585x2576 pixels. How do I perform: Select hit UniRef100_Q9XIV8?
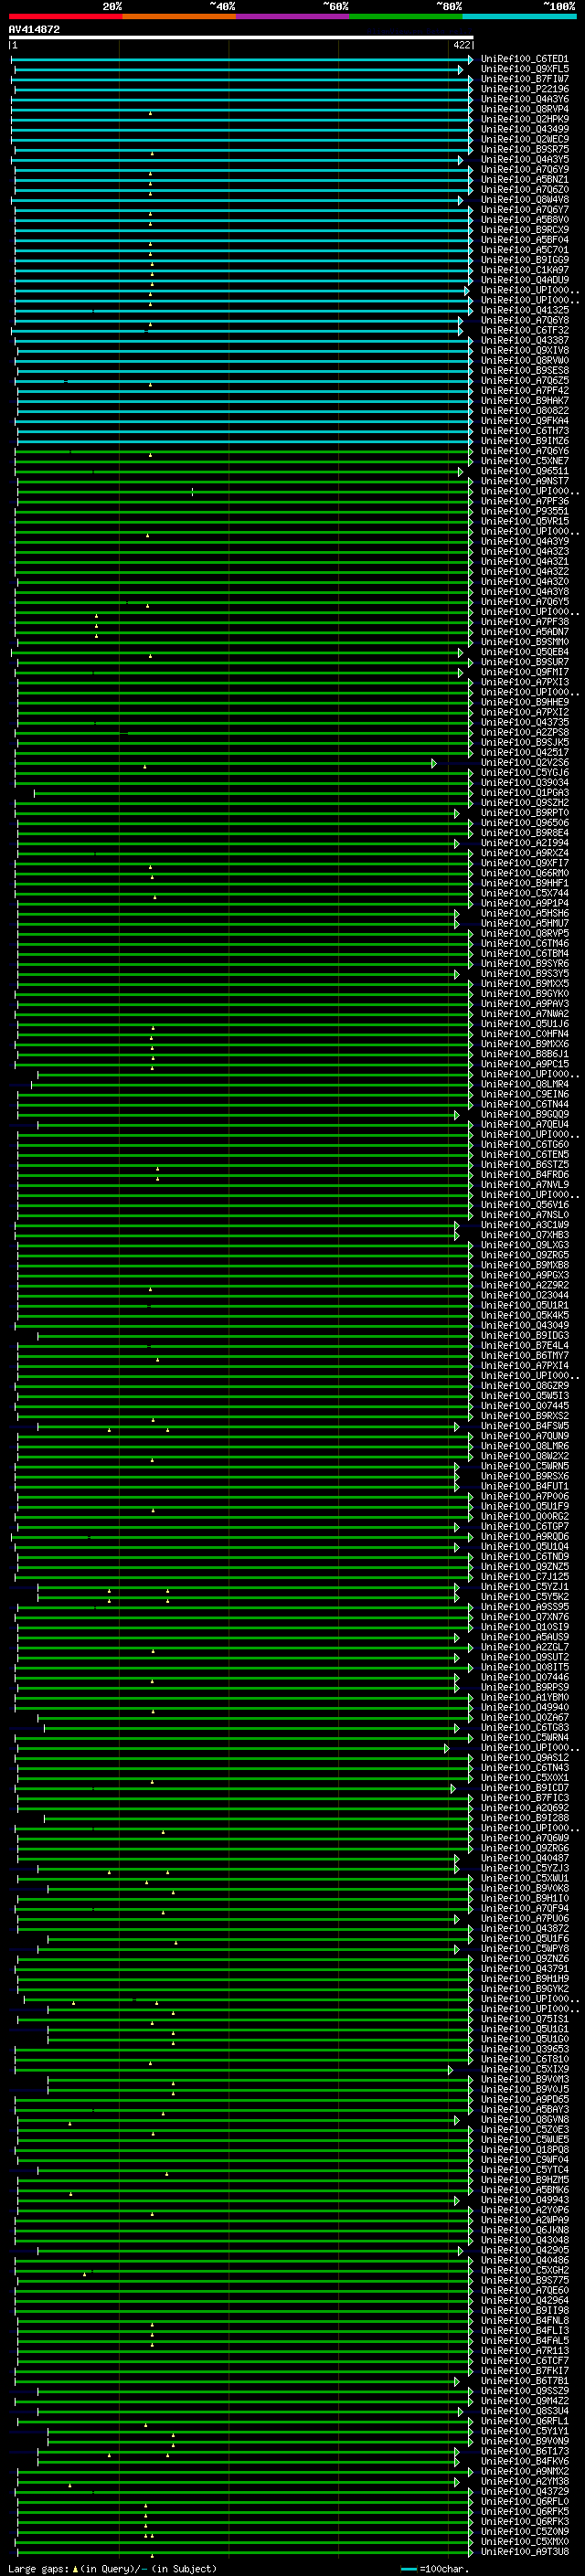tap(524, 350)
